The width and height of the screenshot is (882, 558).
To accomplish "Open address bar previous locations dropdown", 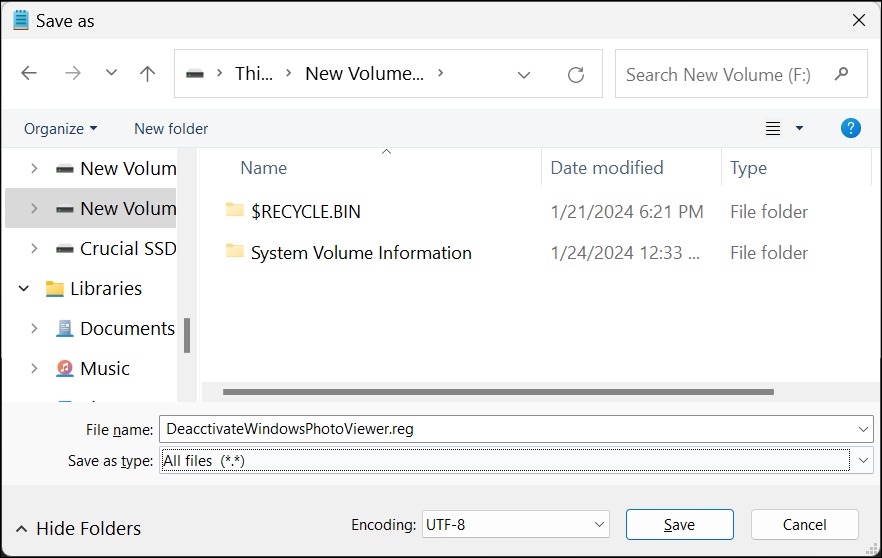I will pos(524,75).
